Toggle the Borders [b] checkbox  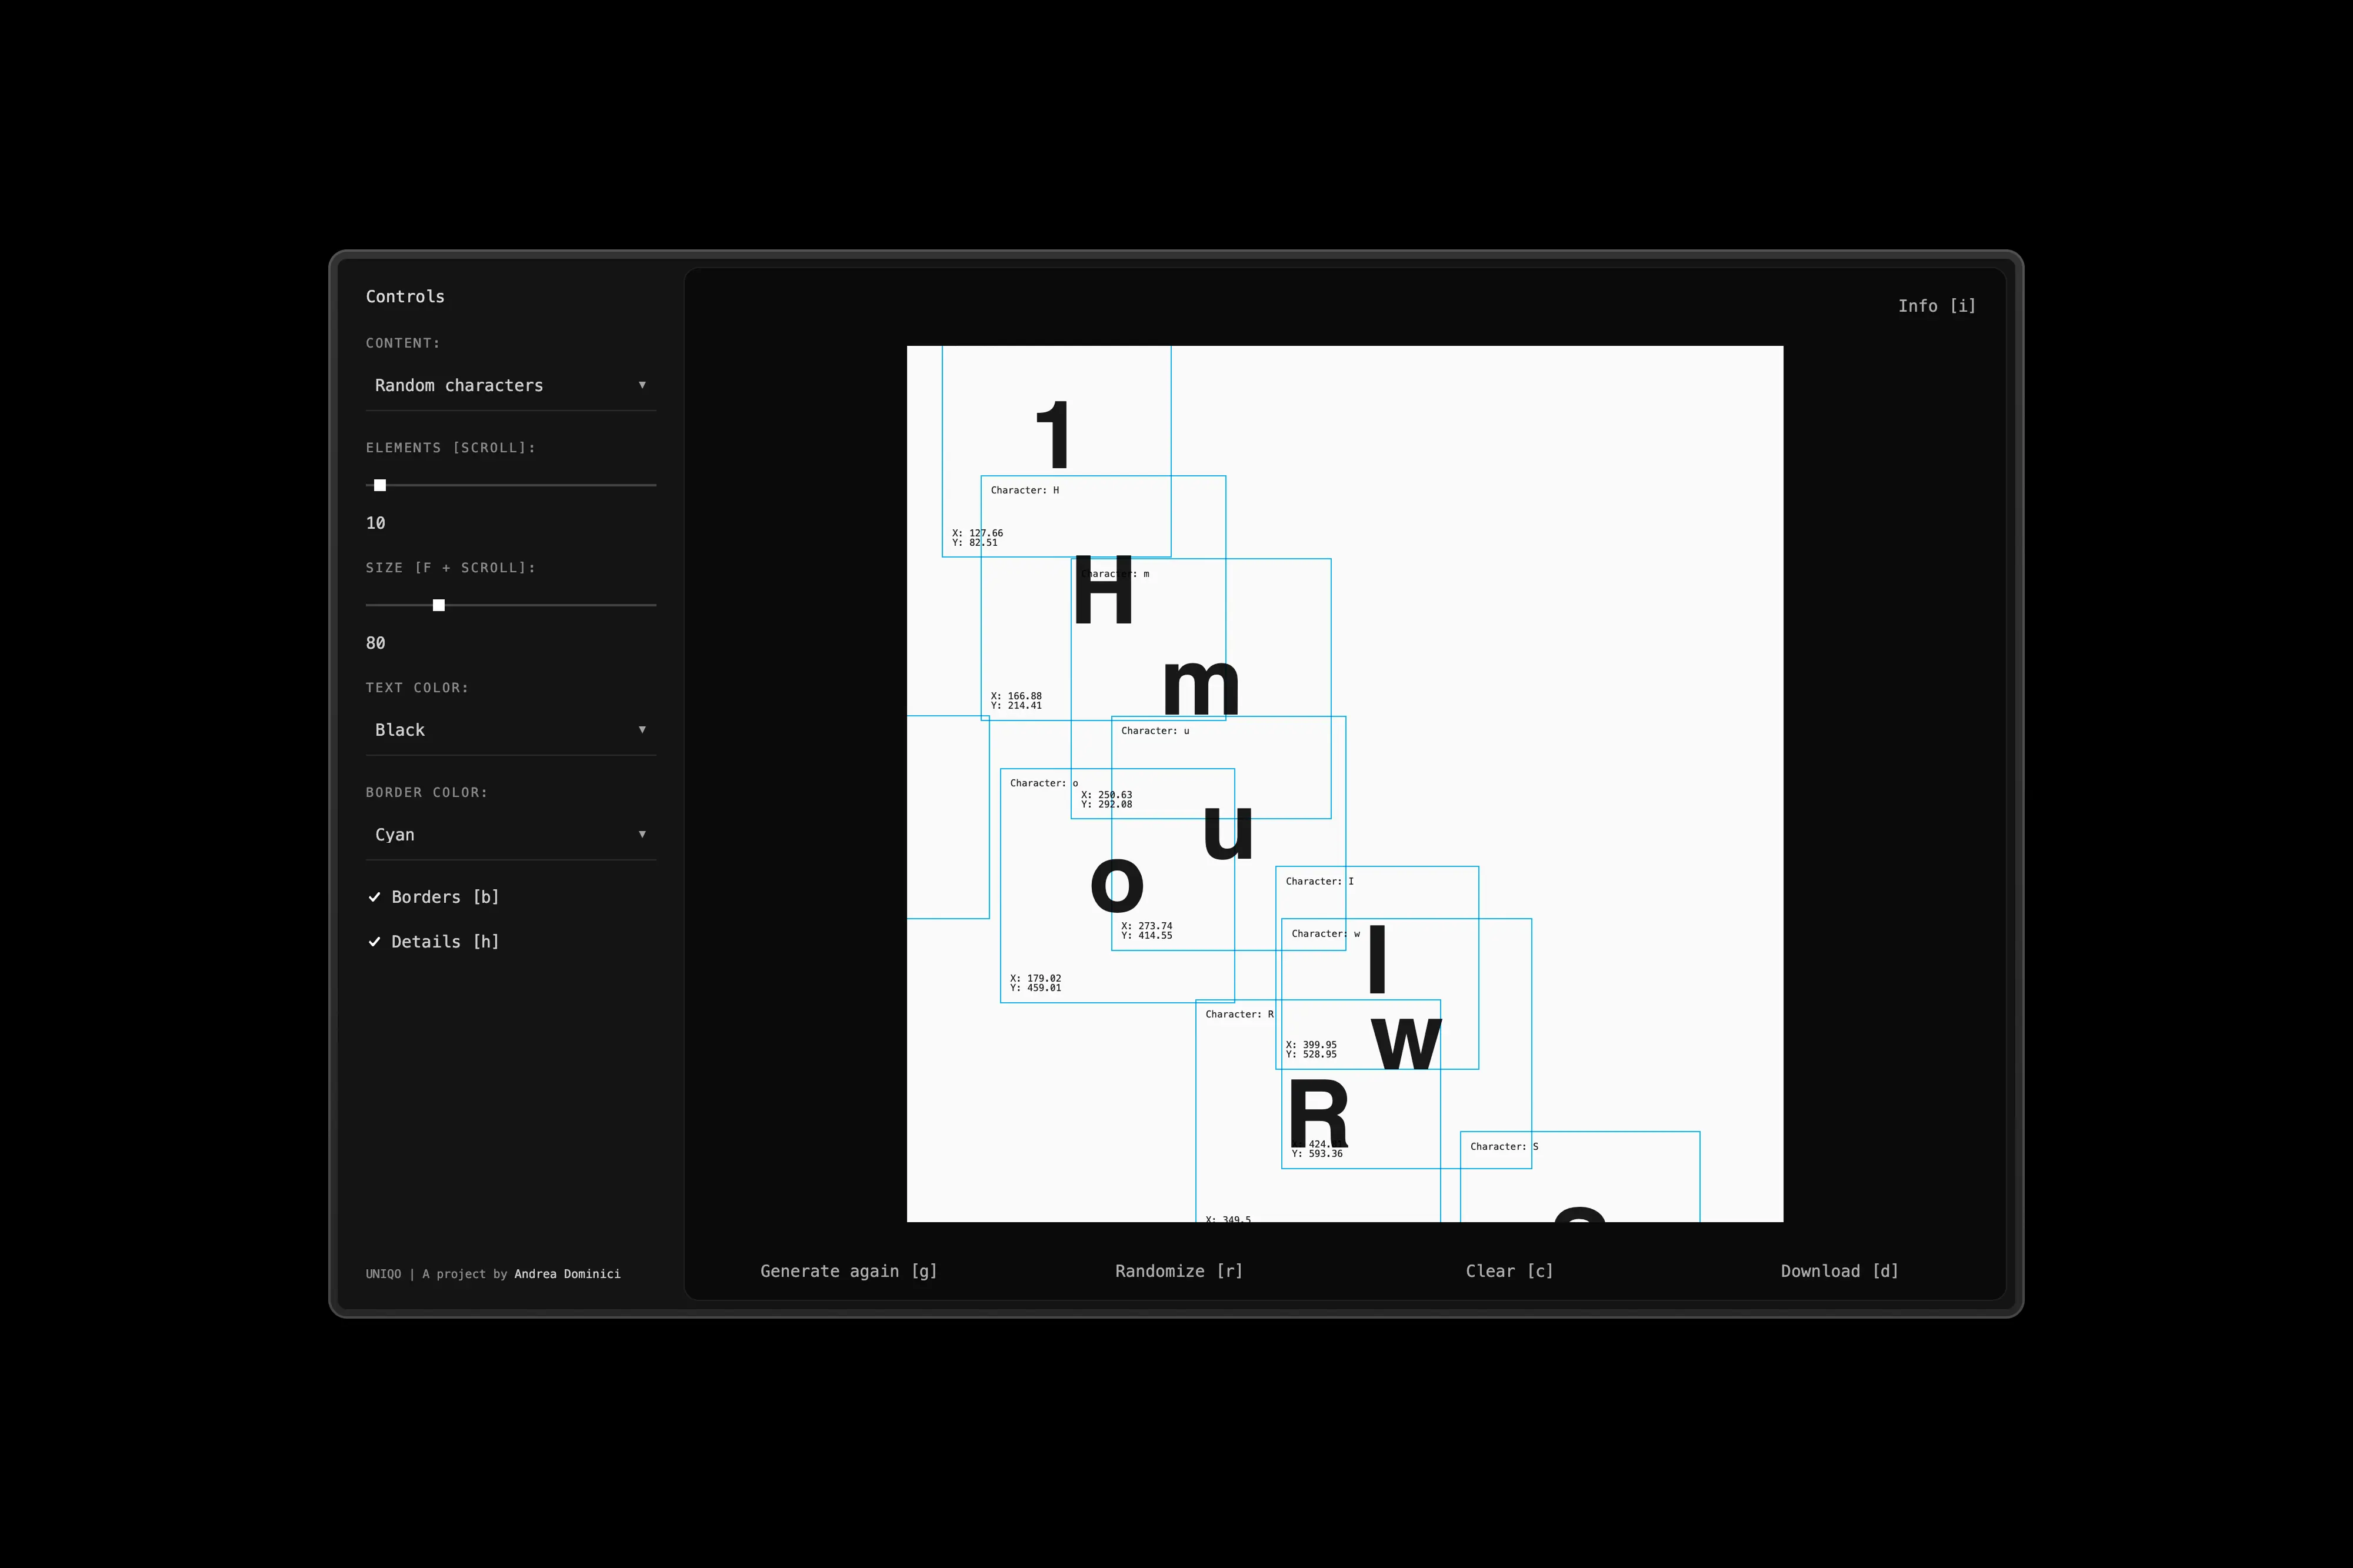coord(444,897)
